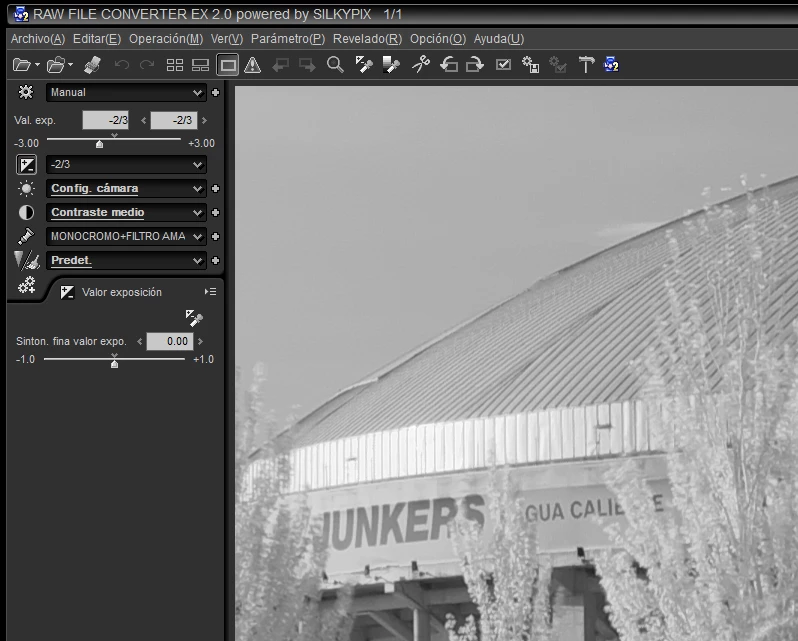
Task: Use exposure eyedropper in Valor exposición panel
Action: point(194,318)
